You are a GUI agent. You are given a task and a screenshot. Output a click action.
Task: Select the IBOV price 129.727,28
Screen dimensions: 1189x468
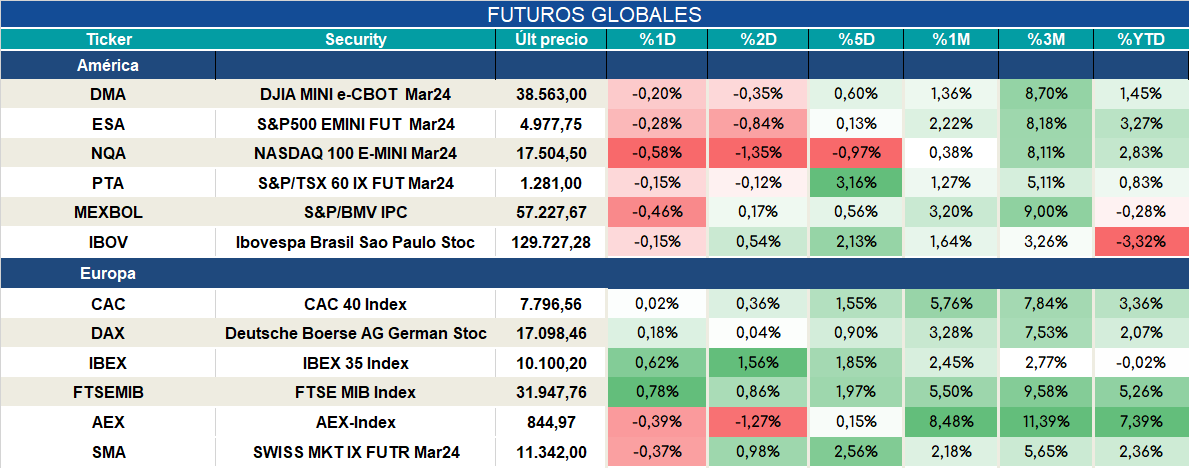pyautogui.click(x=551, y=243)
